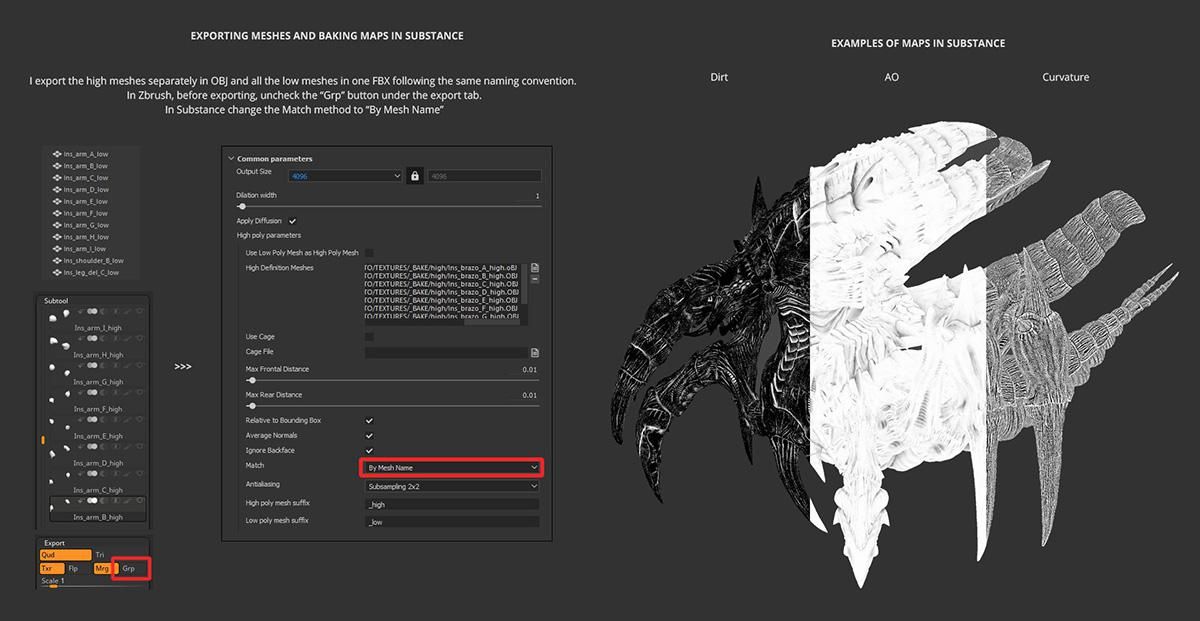Click the High poly mesh suffix field
This screenshot has height=621, width=1200.
pos(452,506)
